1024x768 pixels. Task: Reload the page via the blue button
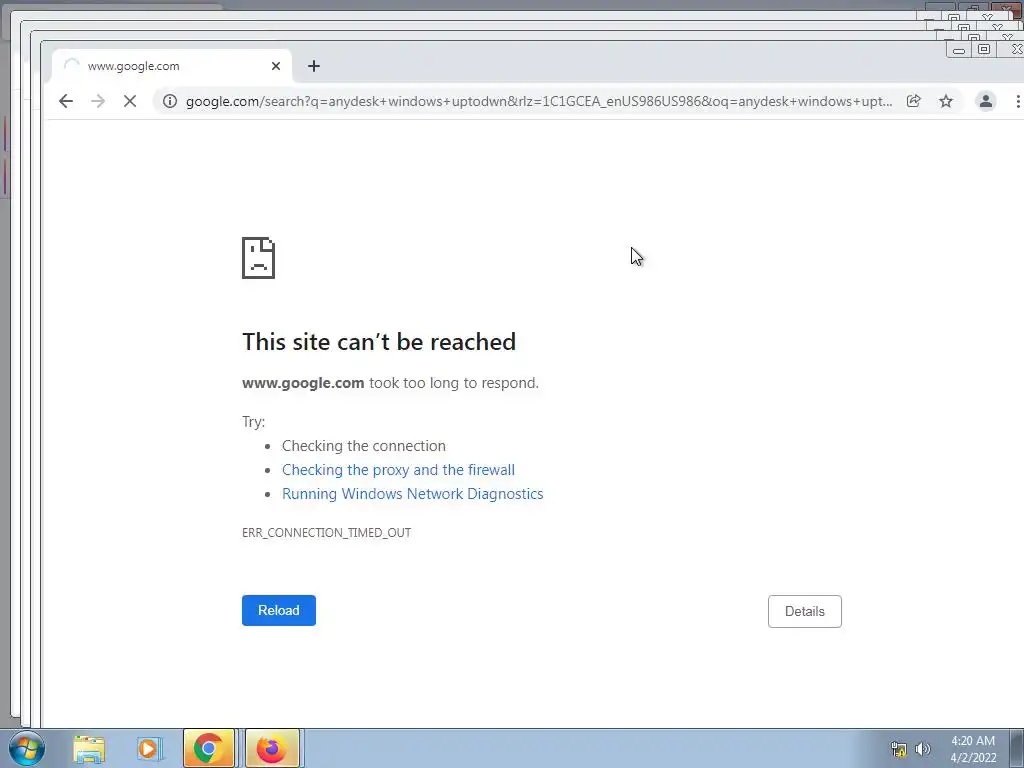pyautogui.click(x=279, y=610)
